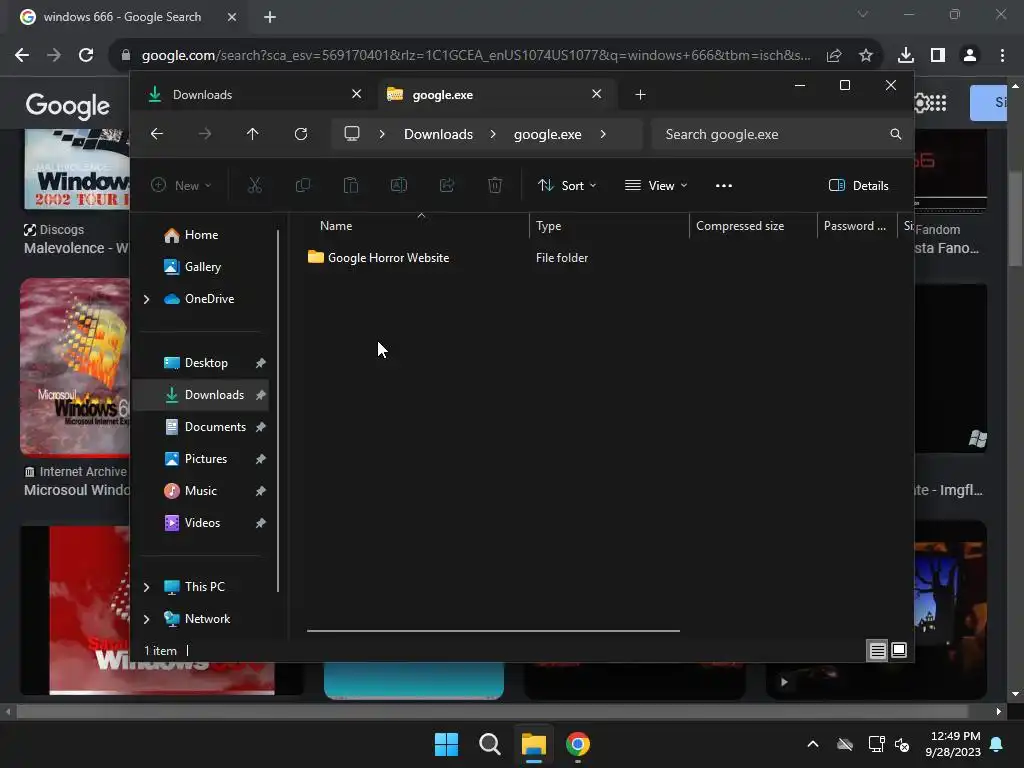This screenshot has width=1024, height=768.
Task: Open a new Chrome tab
Action: click(270, 17)
